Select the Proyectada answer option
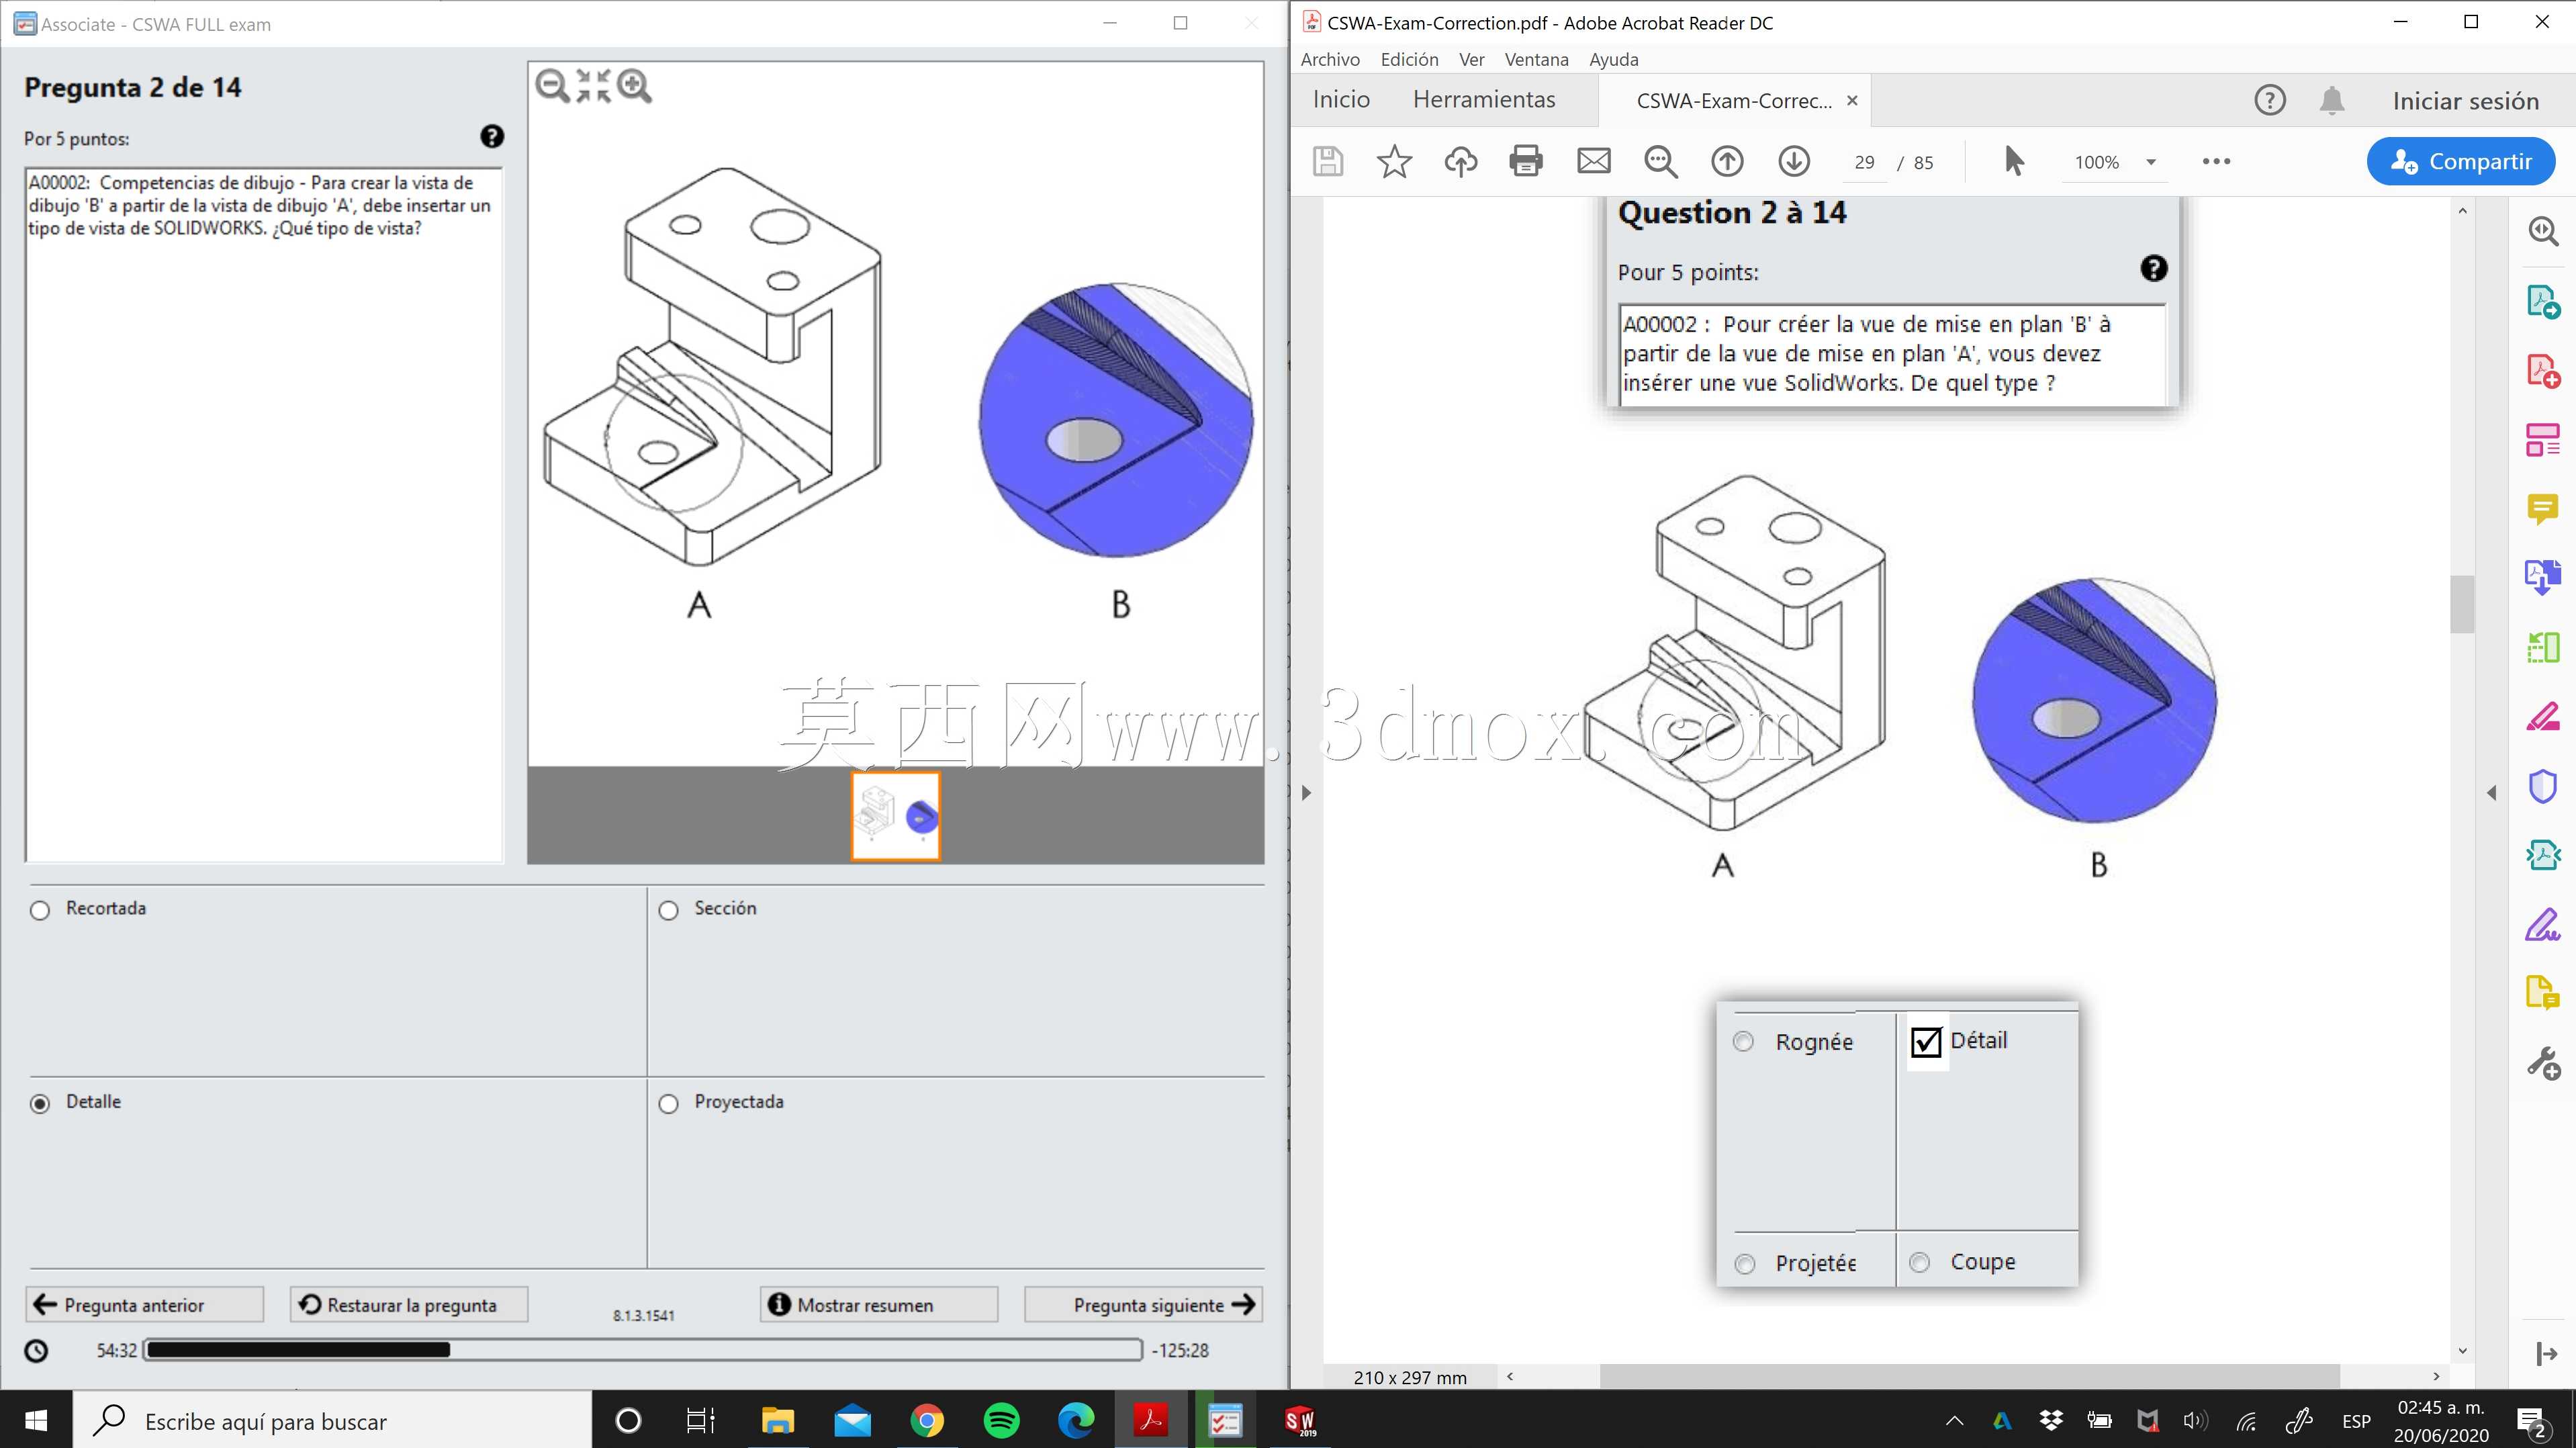This screenshot has height=1448, width=2576. pyautogui.click(x=668, y=1103)
